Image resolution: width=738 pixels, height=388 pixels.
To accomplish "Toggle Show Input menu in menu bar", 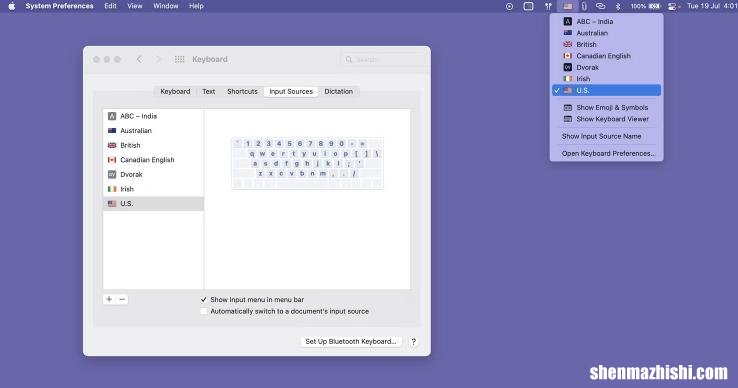I will pyautogui.click(x=204, y=299).
